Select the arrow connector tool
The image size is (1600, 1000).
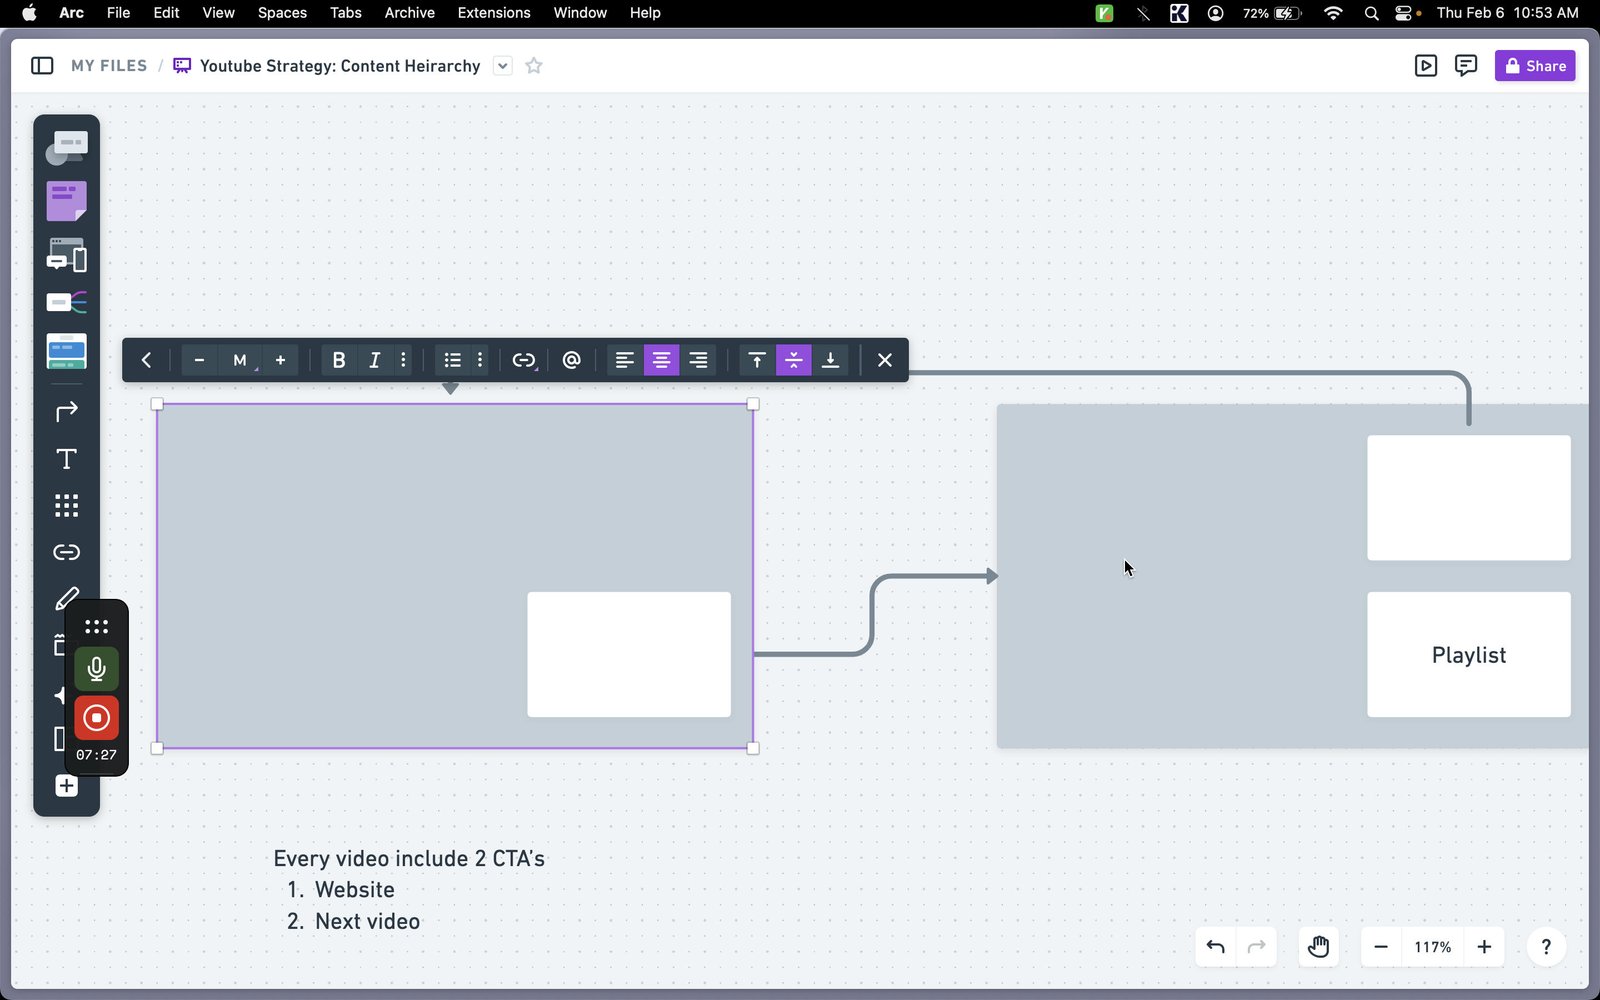66,412
